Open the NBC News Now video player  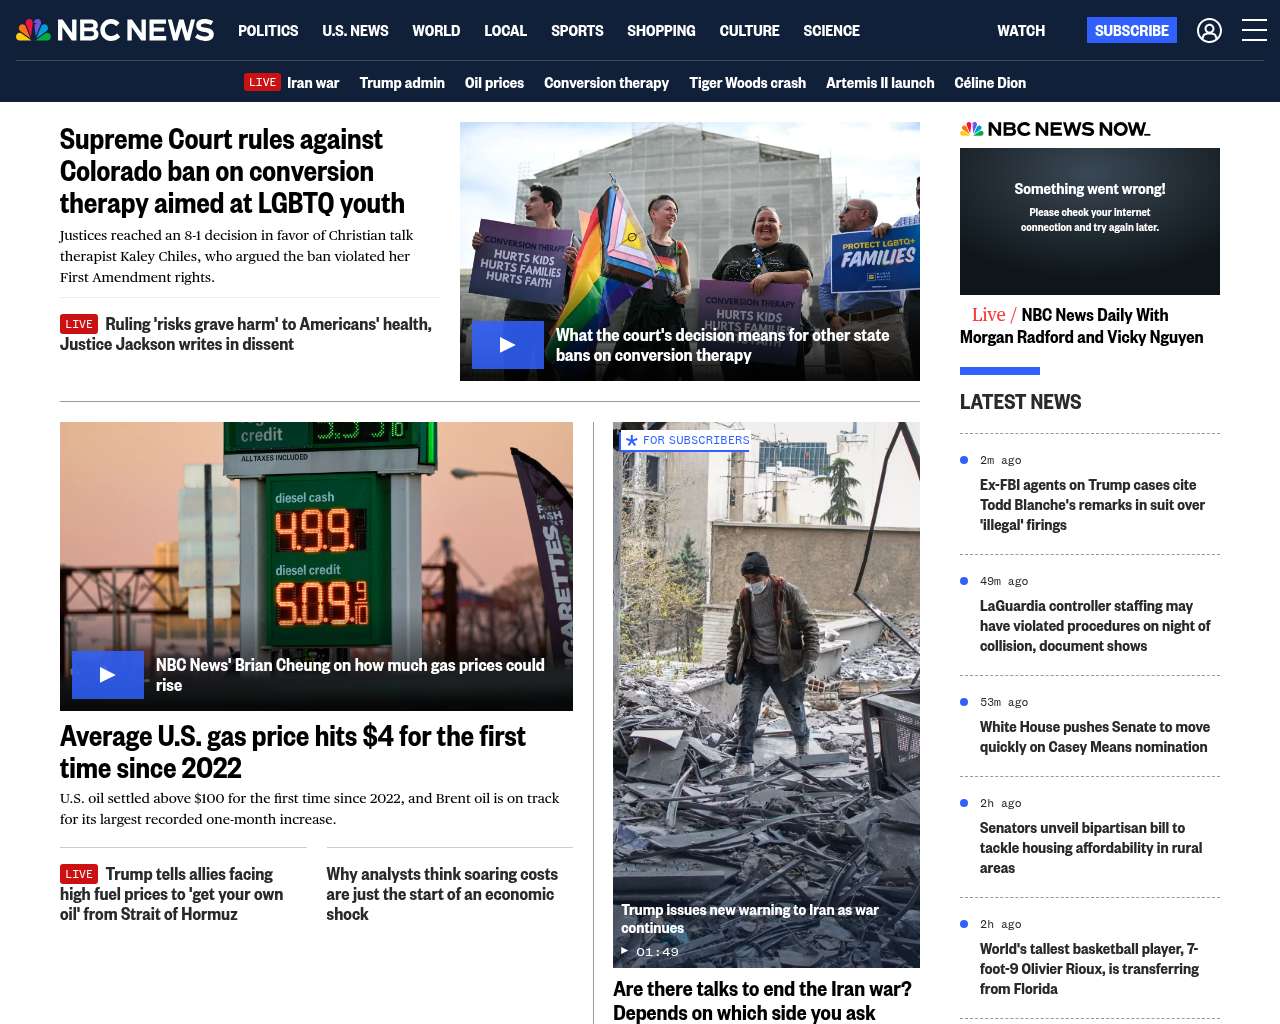[1090, 221]
